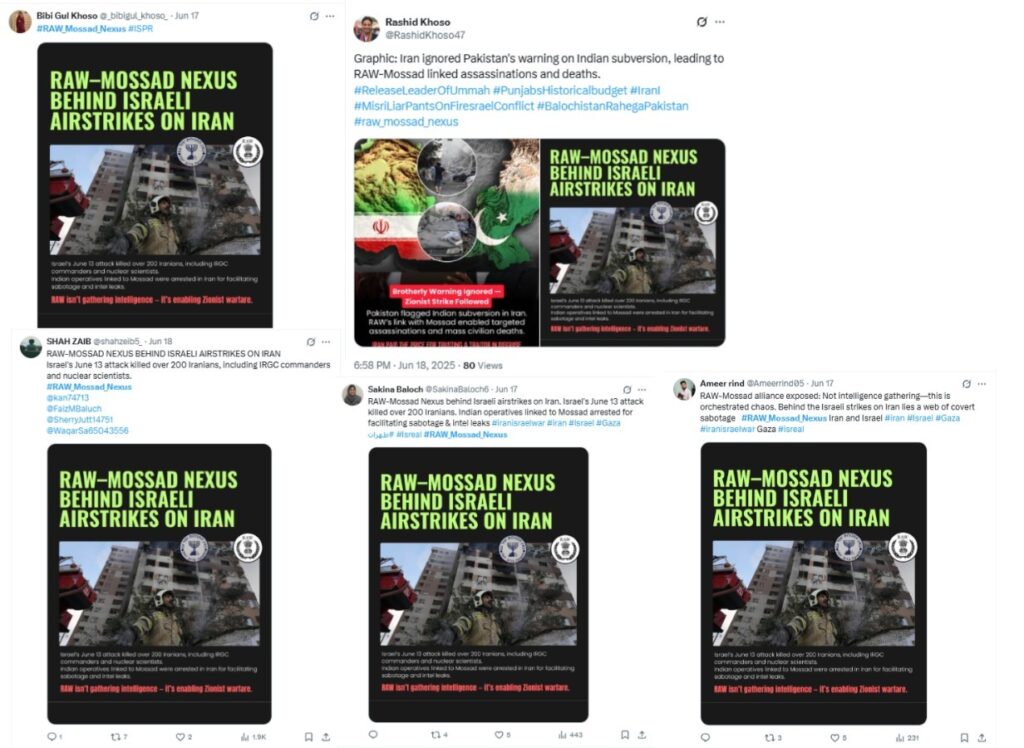
Task: Open more options on Ameer rind's tweet
Action: tap(982, 383)
